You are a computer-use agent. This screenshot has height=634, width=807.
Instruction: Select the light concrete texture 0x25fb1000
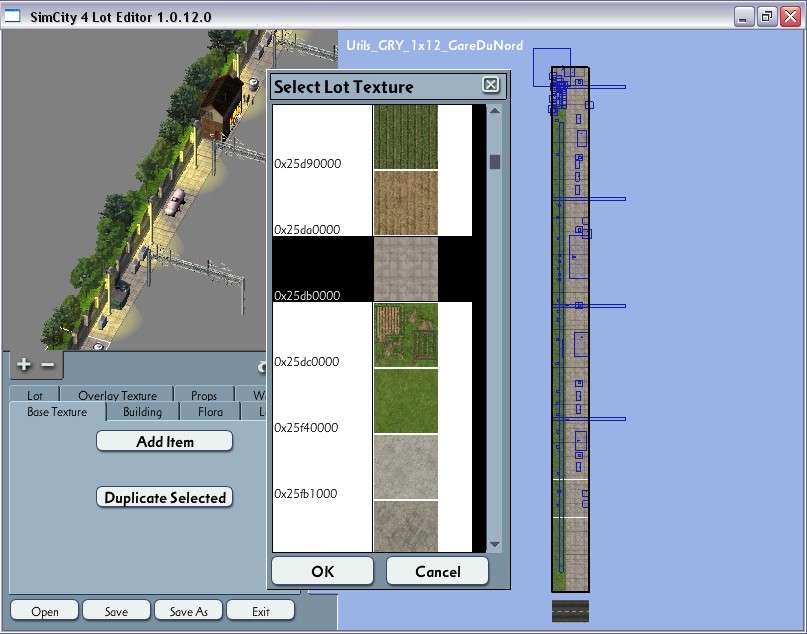point(406,467)
